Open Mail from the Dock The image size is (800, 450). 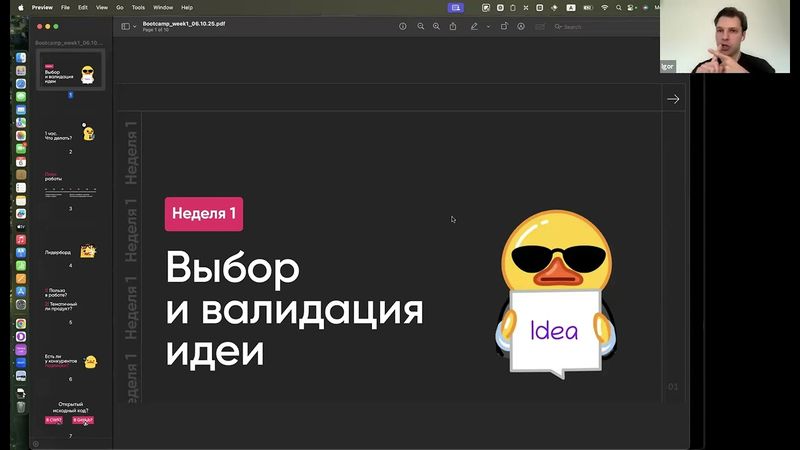21,109
